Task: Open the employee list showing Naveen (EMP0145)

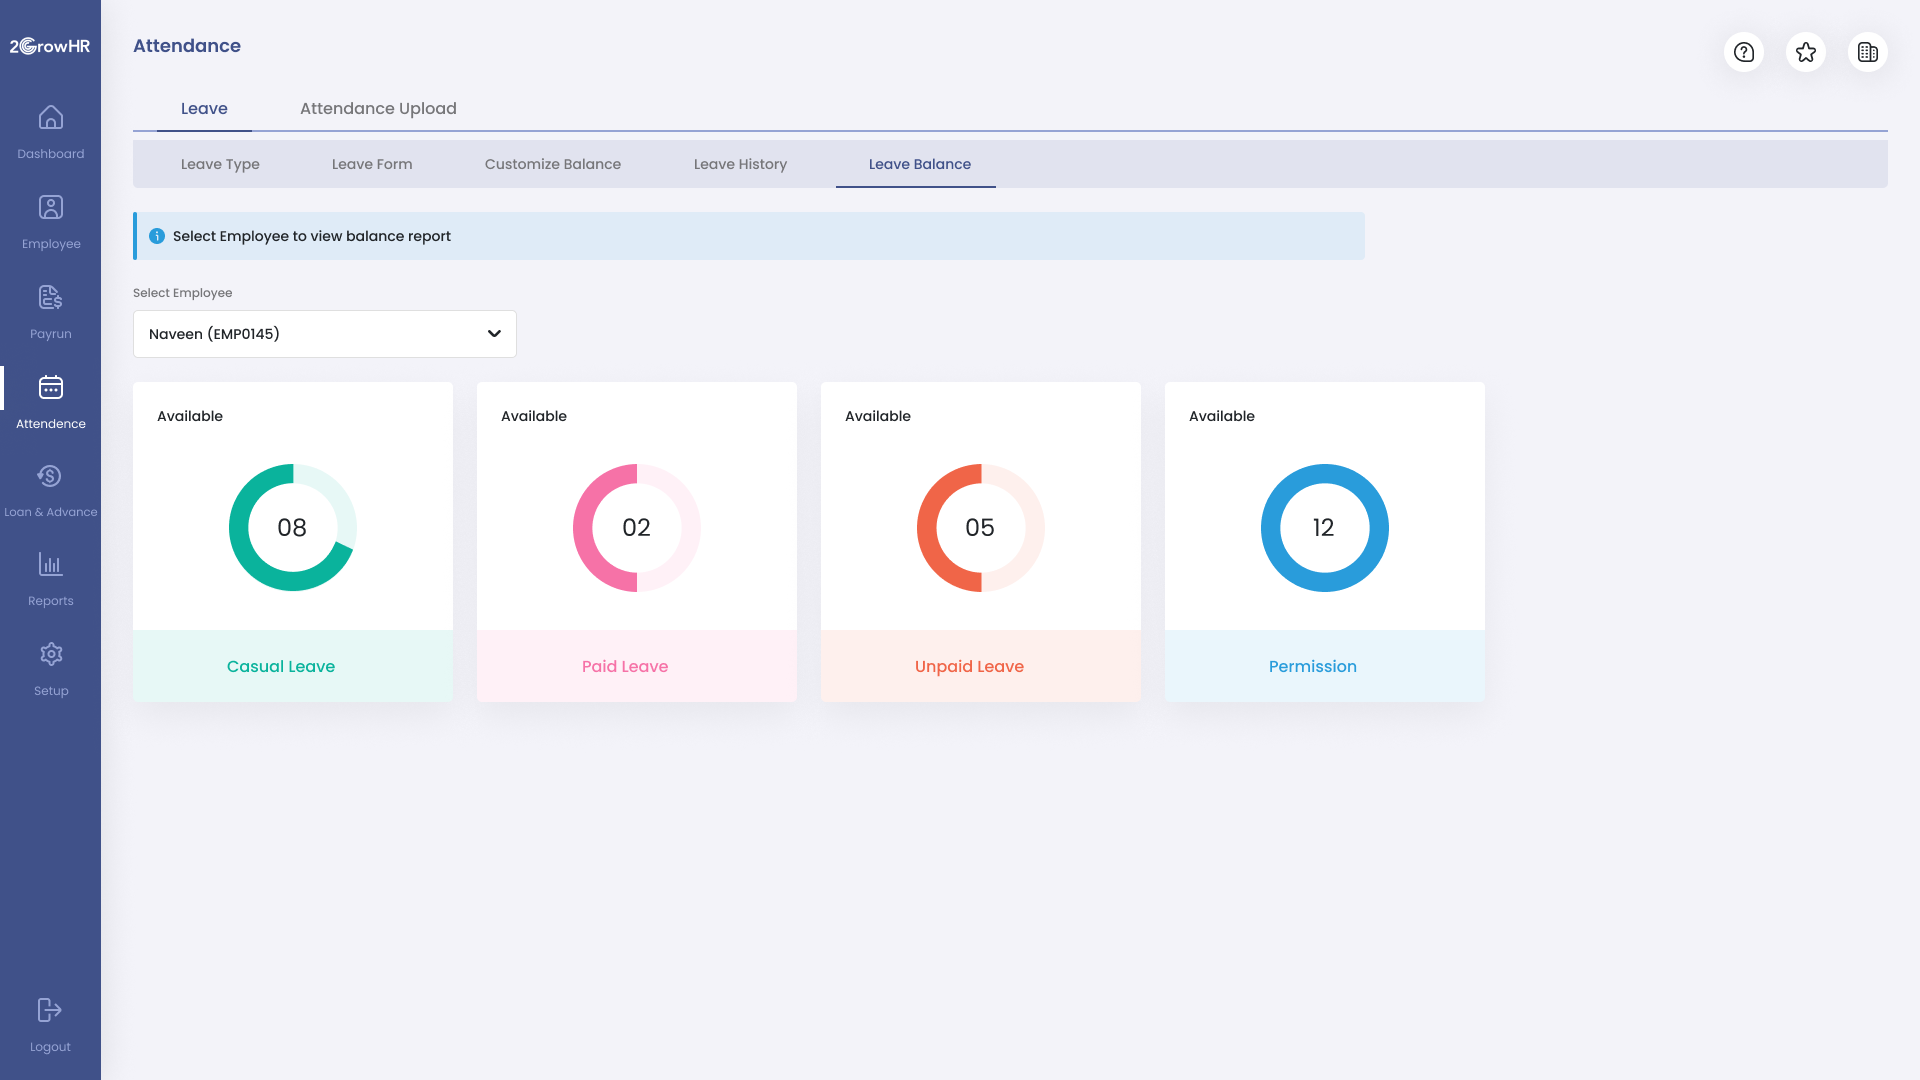Action: (324, 333)
